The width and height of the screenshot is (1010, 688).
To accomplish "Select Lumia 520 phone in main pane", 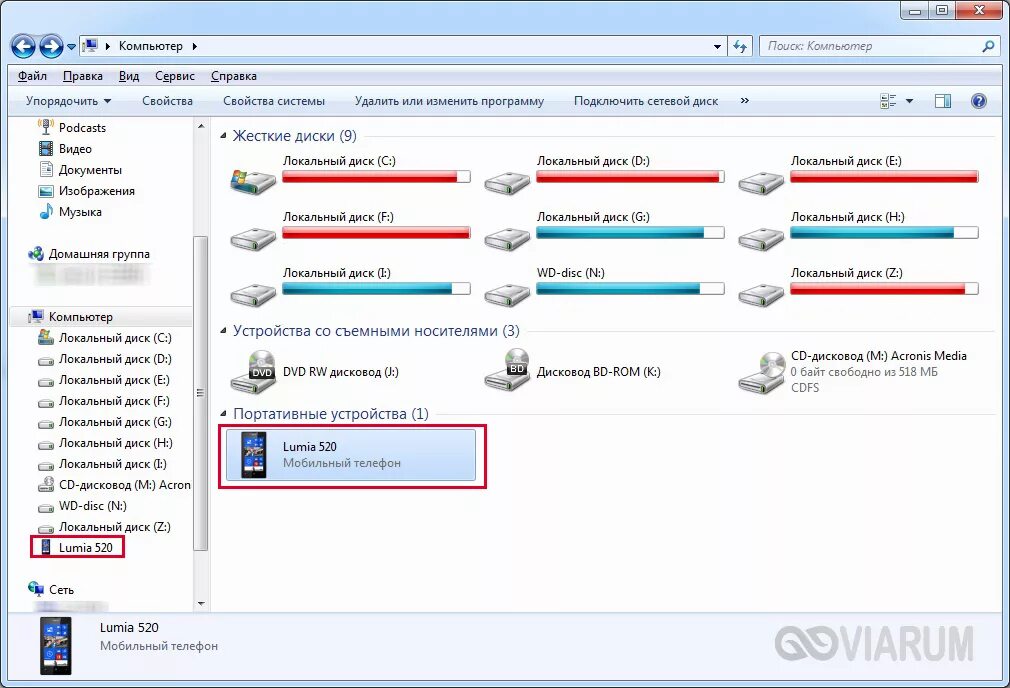I will pos(350,455).
